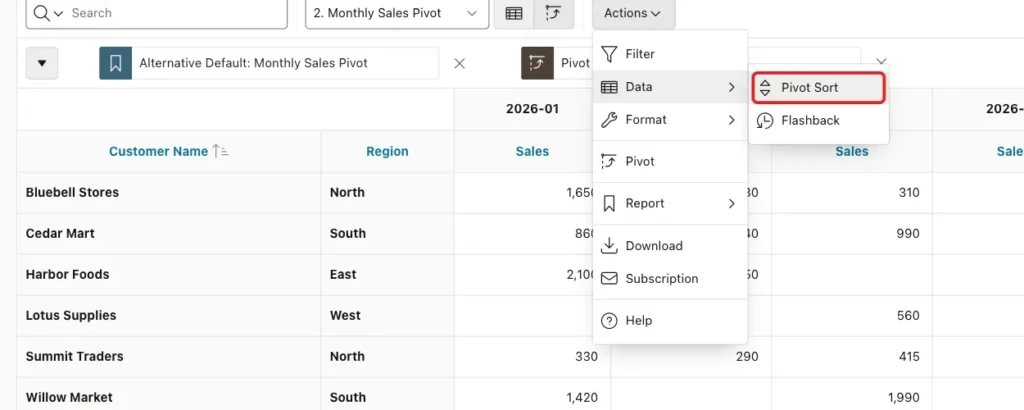Click the bookmark icon for Alternative Default report

(116, 63)
